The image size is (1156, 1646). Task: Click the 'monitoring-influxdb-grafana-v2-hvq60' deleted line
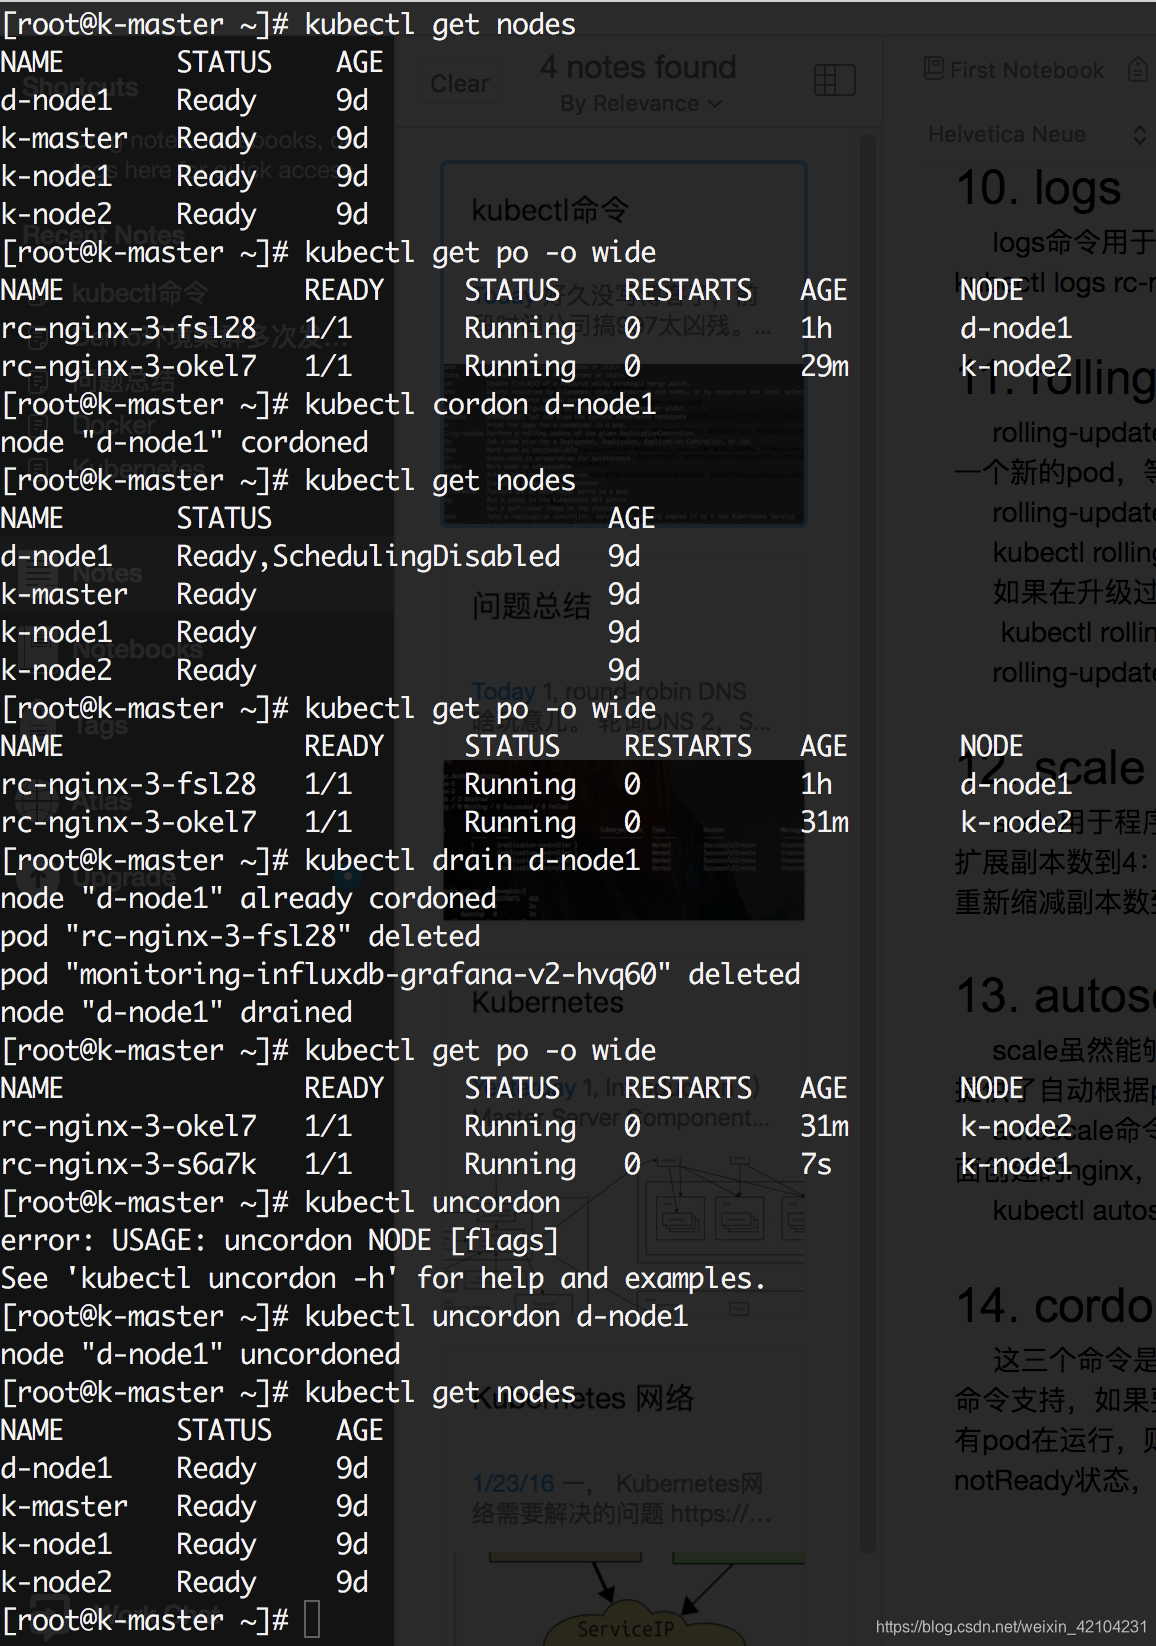tap(400, 974)
